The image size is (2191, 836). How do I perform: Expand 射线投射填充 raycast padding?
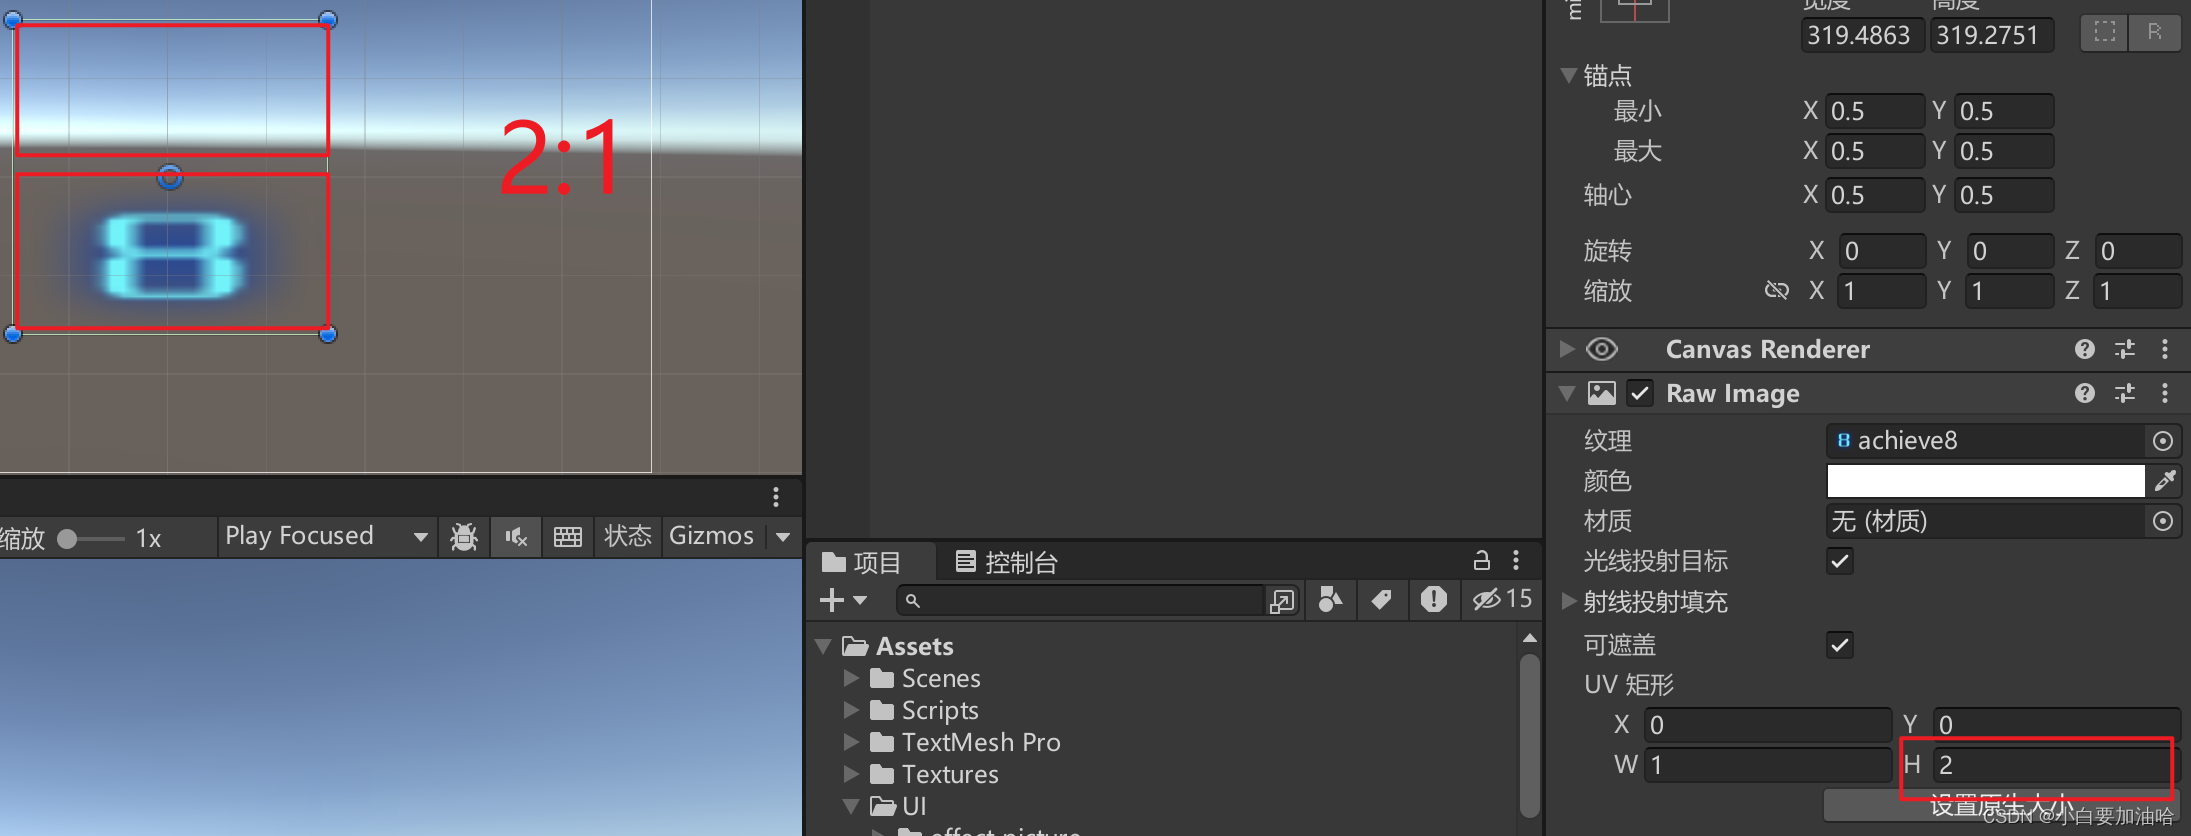click(1568, 601)
